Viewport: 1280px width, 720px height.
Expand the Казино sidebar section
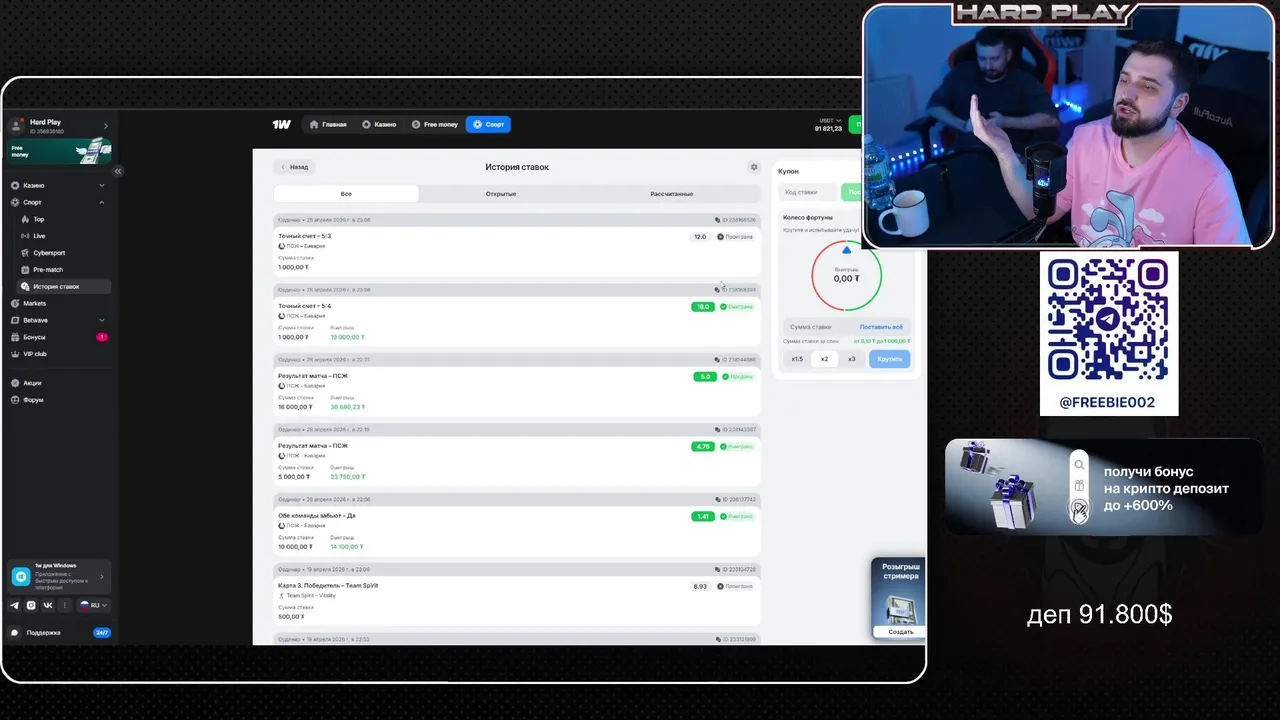click(x=58, y=185)
